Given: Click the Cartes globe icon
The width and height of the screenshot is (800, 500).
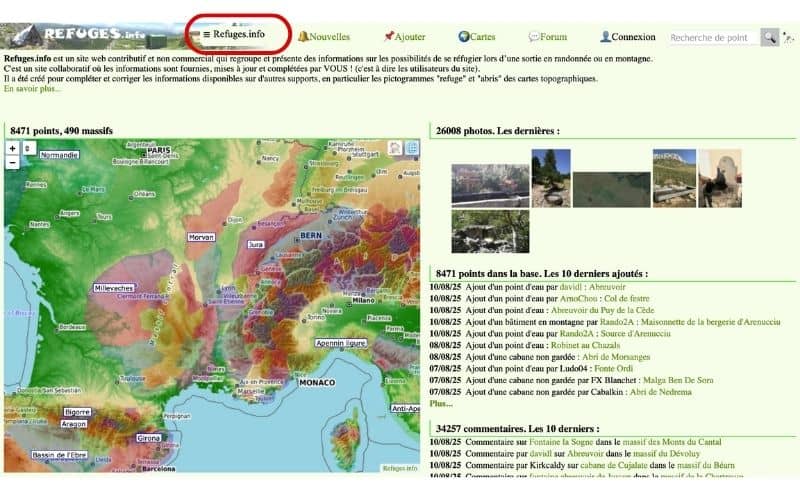Looking at the screenshot, I should coord(464,37).
